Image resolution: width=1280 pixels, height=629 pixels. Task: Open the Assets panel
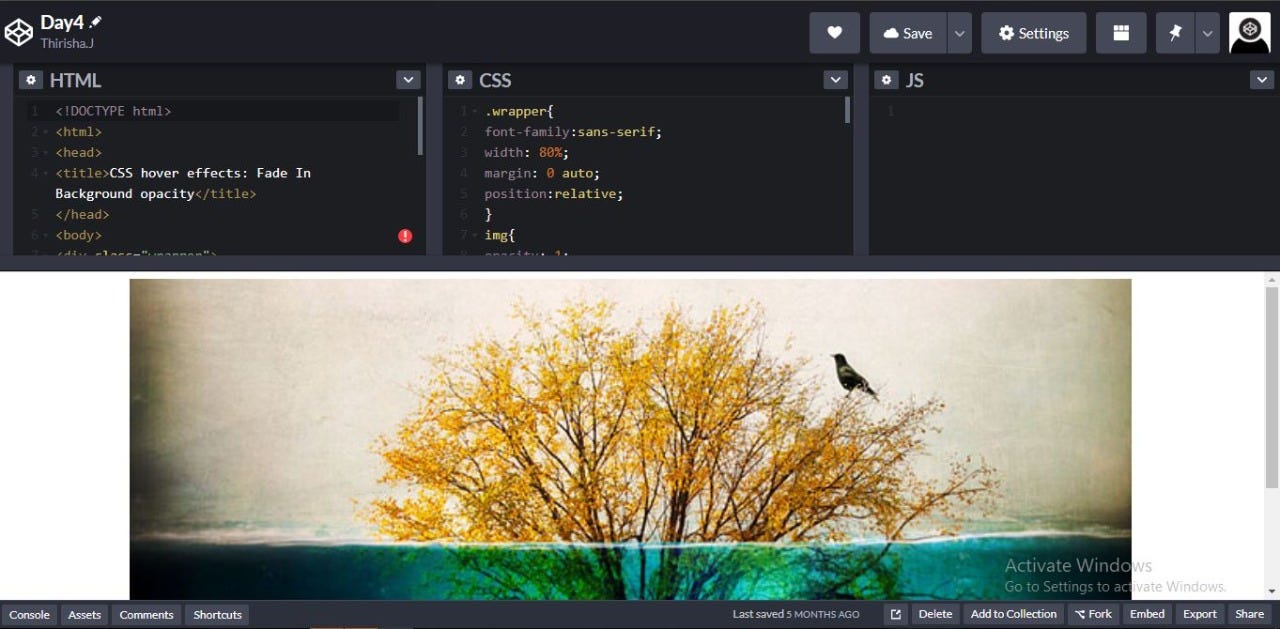85,615
